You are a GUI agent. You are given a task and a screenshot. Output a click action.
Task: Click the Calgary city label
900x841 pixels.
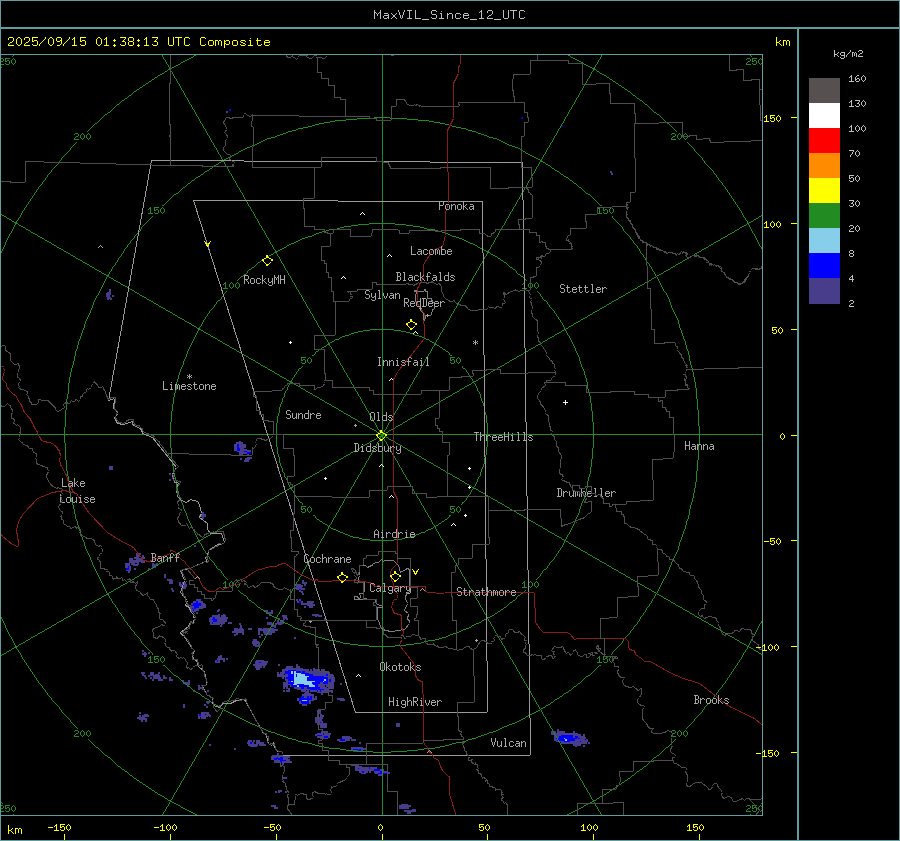pos(390,588)
